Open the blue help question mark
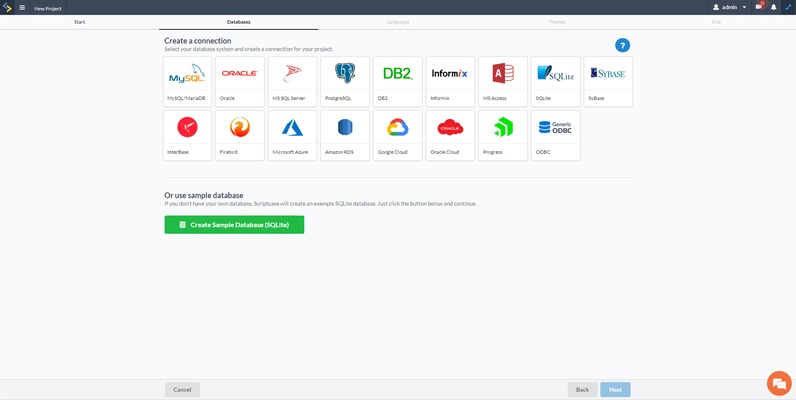Image resolution: width=796 pixels, height=400 pixels. click(x=622, y=45)
